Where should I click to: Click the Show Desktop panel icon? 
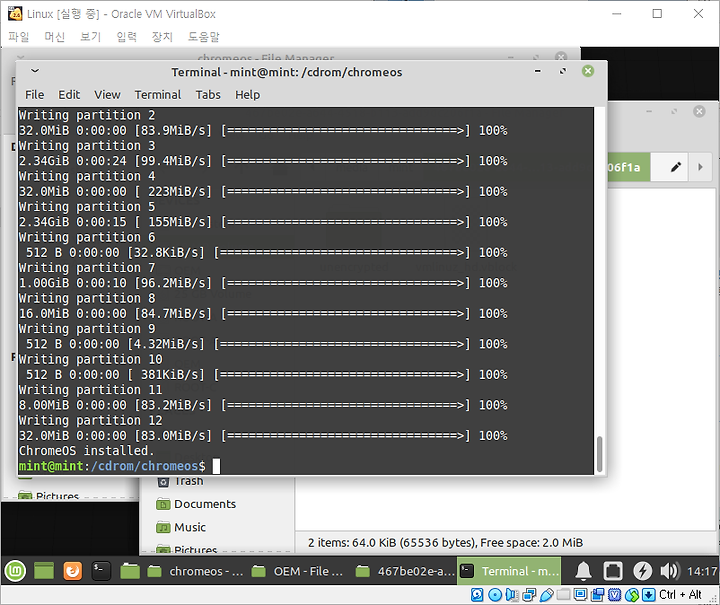(x=44, y=571)
